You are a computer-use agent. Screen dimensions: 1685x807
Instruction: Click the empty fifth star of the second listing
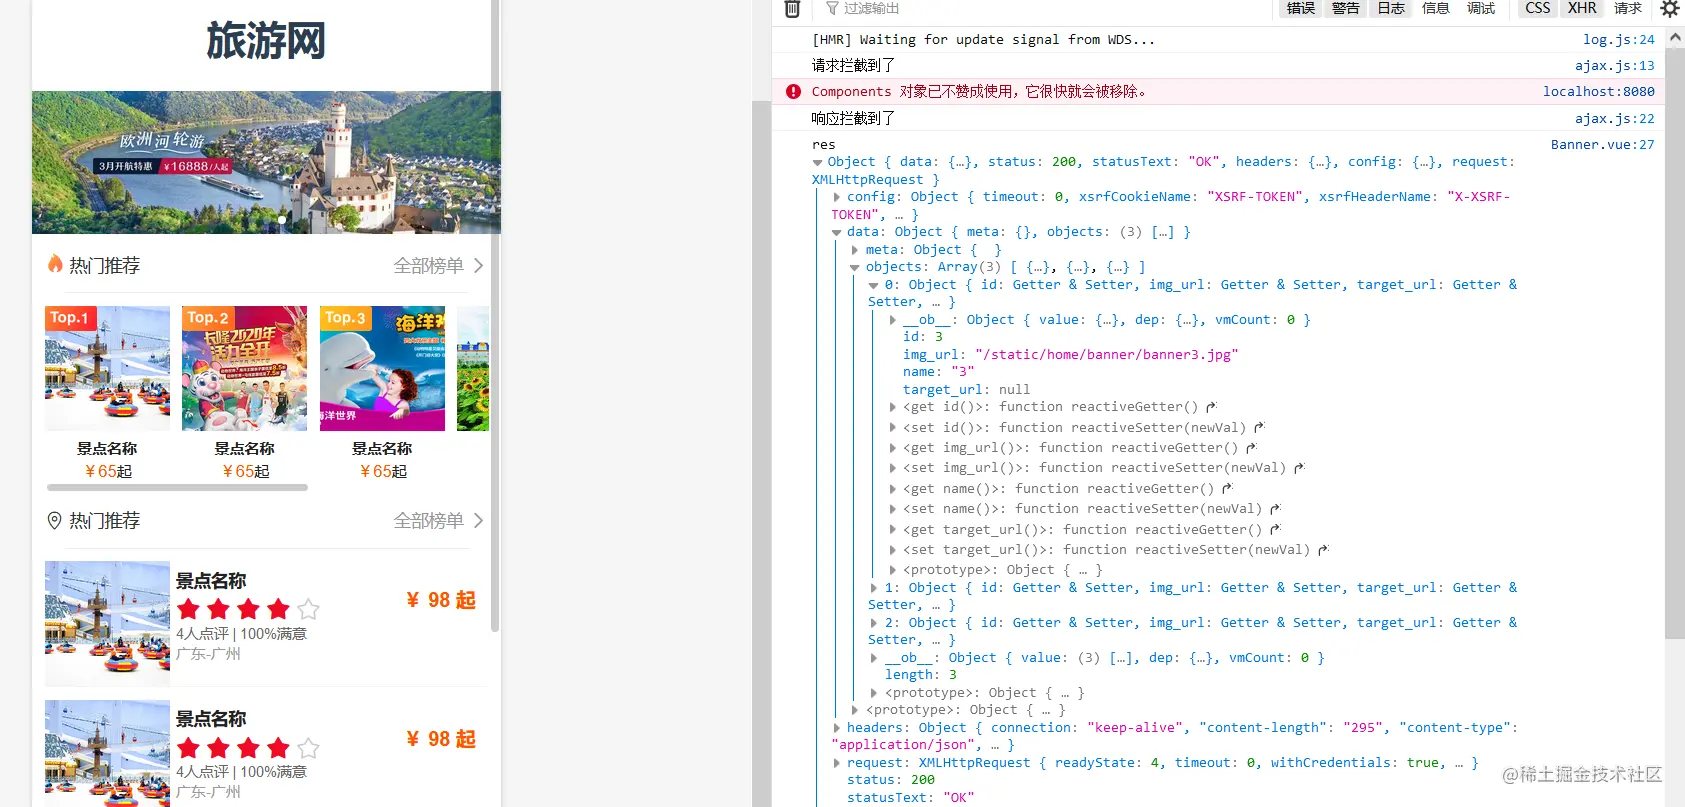point(309,748)
